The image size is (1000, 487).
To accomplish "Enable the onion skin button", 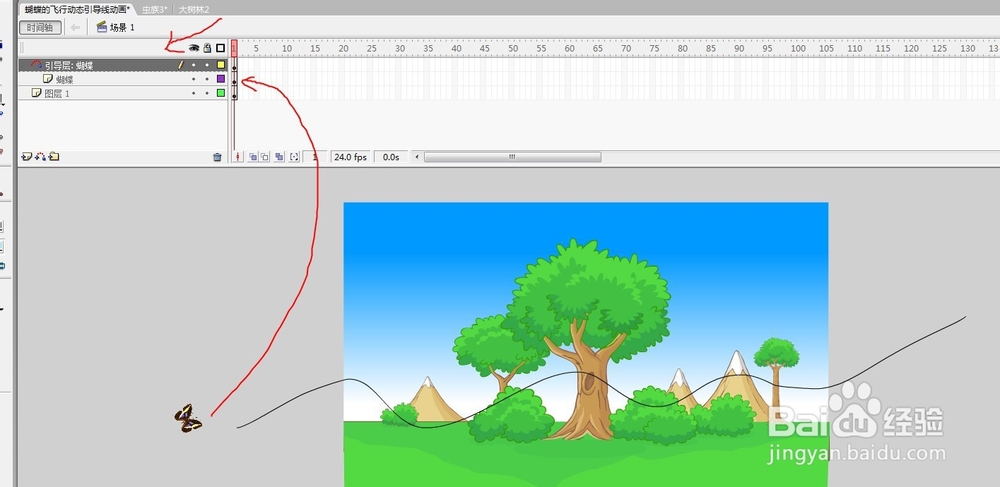I will coord(253,157).
